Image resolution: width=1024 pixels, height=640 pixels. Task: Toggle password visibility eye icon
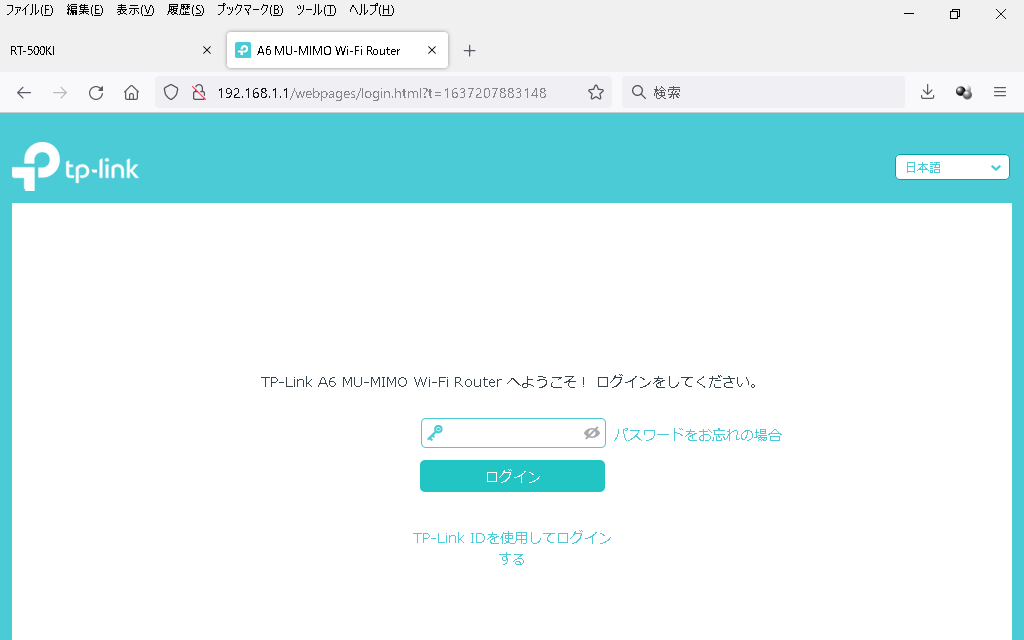(591, 433)
